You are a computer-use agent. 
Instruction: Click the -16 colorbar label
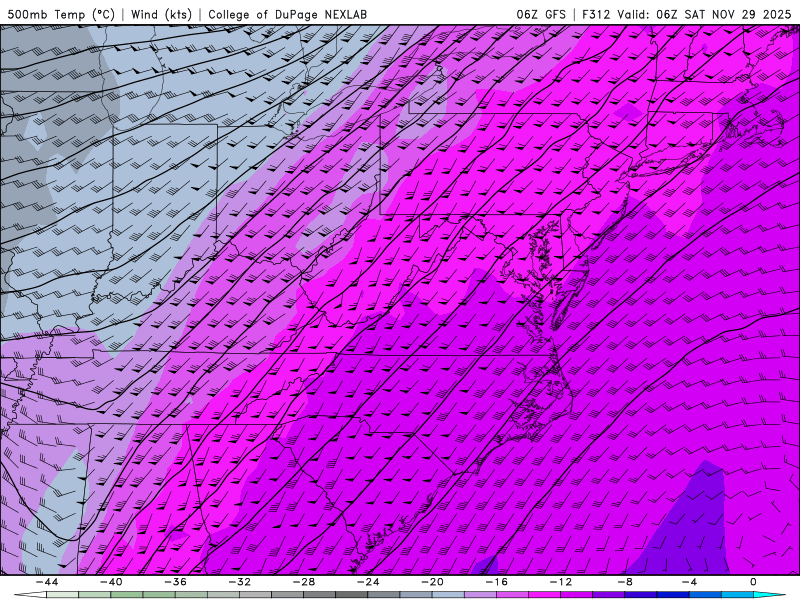pos(497,582)
